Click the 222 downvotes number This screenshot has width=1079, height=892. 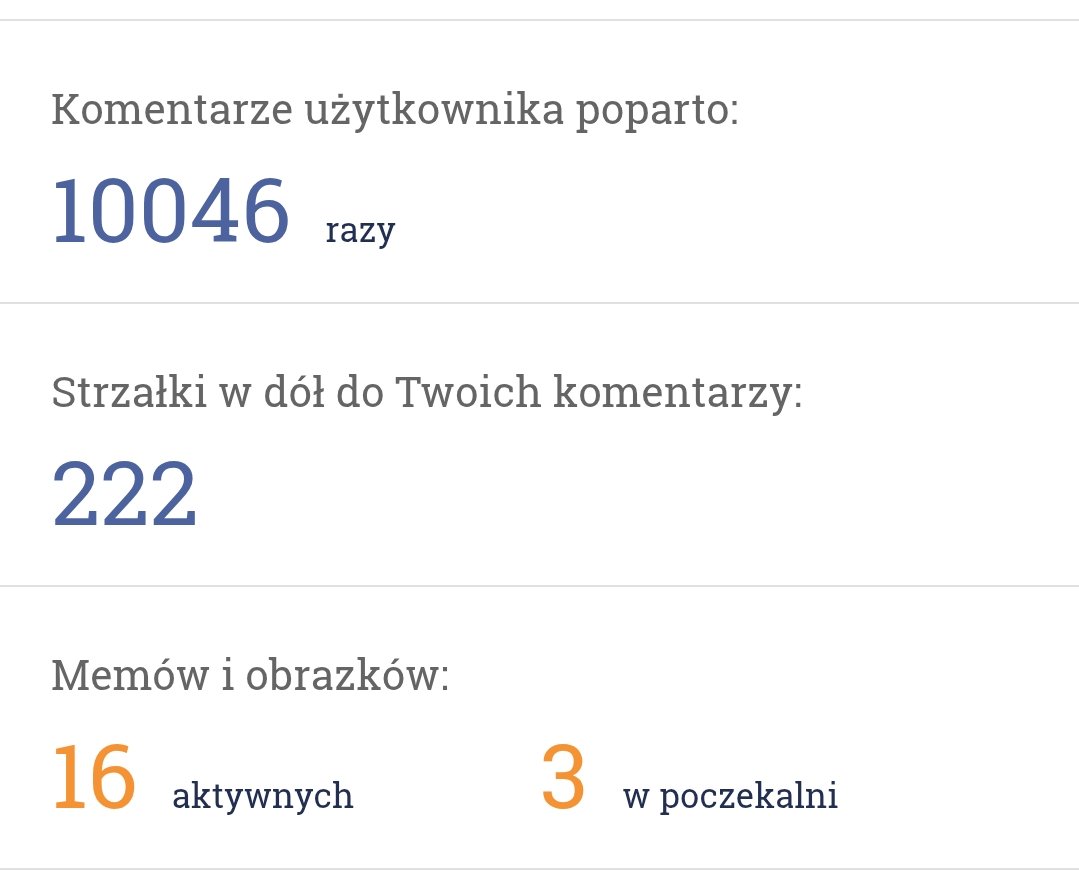125,493
